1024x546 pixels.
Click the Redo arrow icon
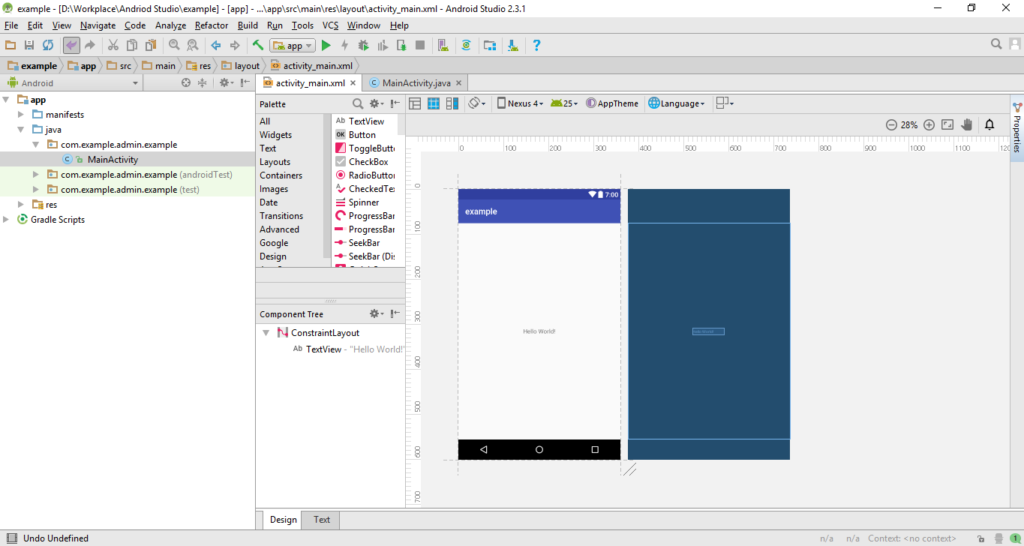[89, 45]
